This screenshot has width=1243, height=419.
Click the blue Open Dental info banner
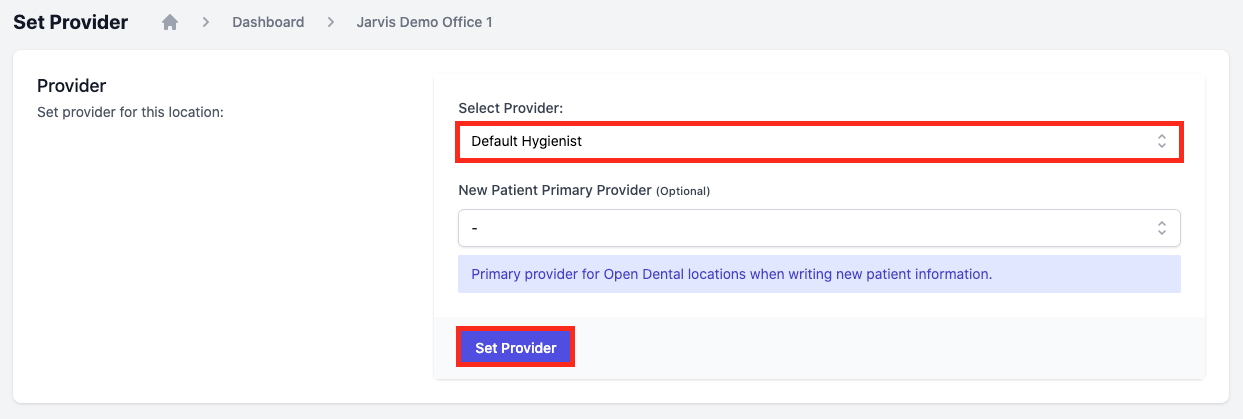(x=819, y=274)
